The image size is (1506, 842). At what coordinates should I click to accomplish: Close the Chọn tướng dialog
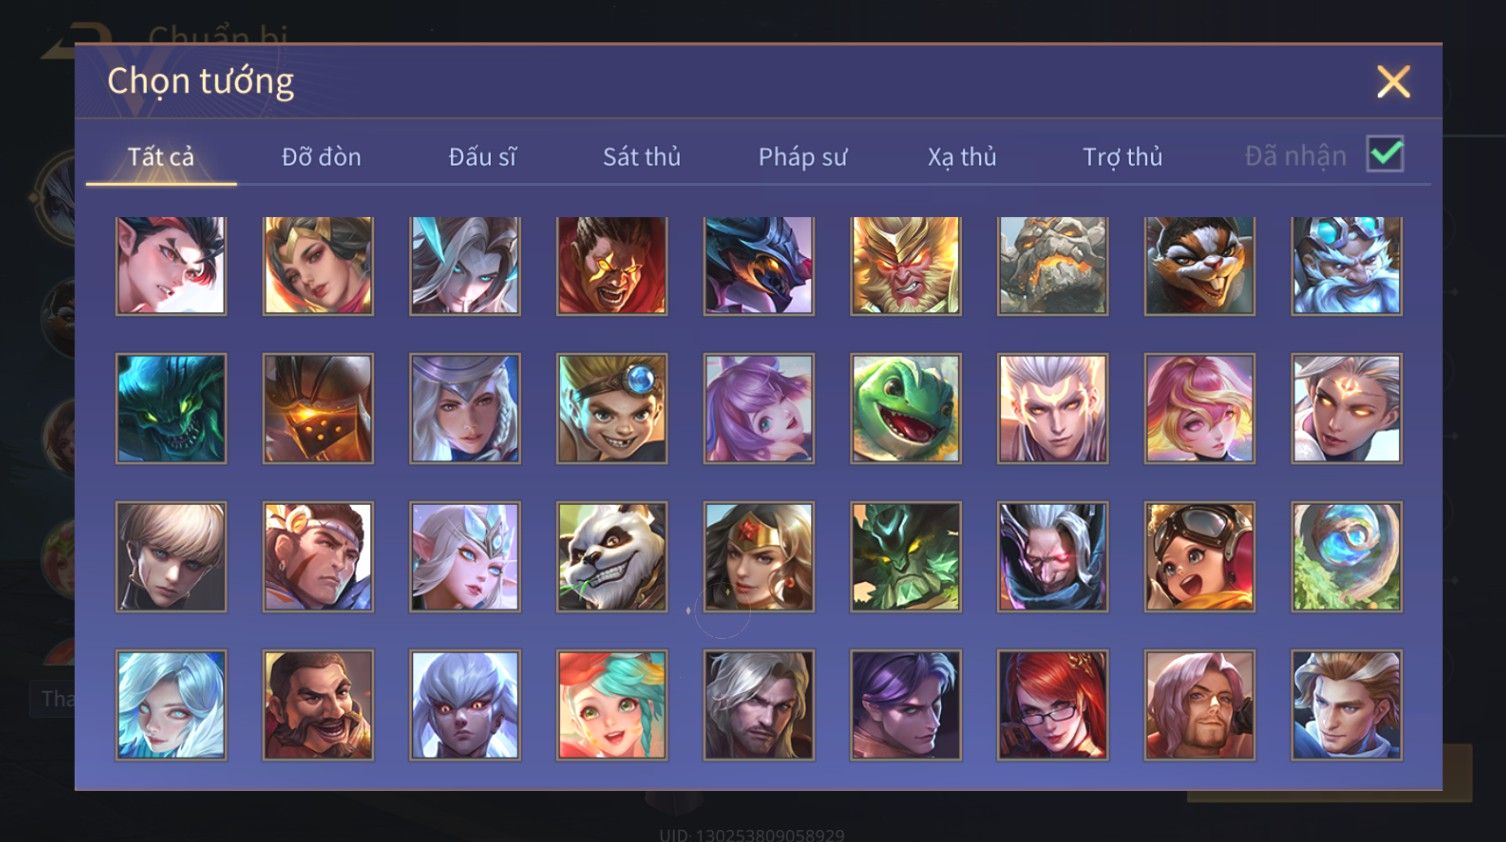1393,81
